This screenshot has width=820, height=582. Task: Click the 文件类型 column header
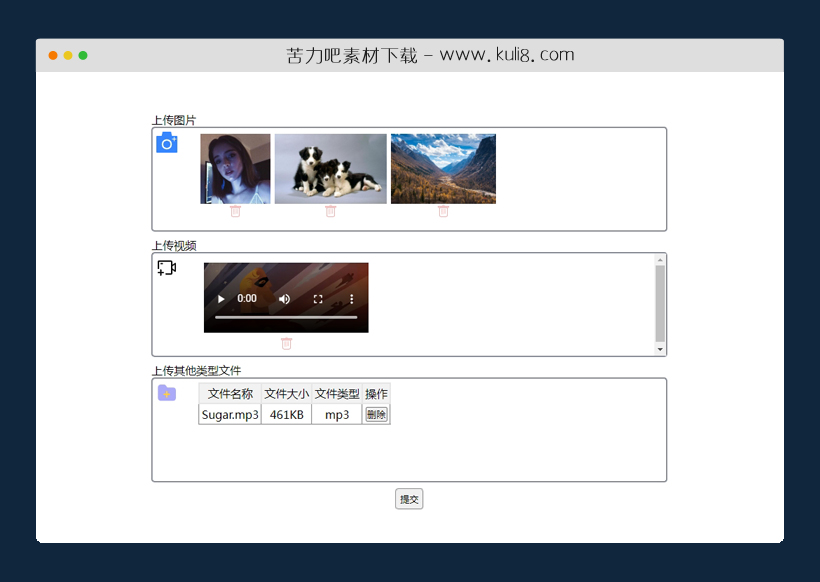[336, 393]
